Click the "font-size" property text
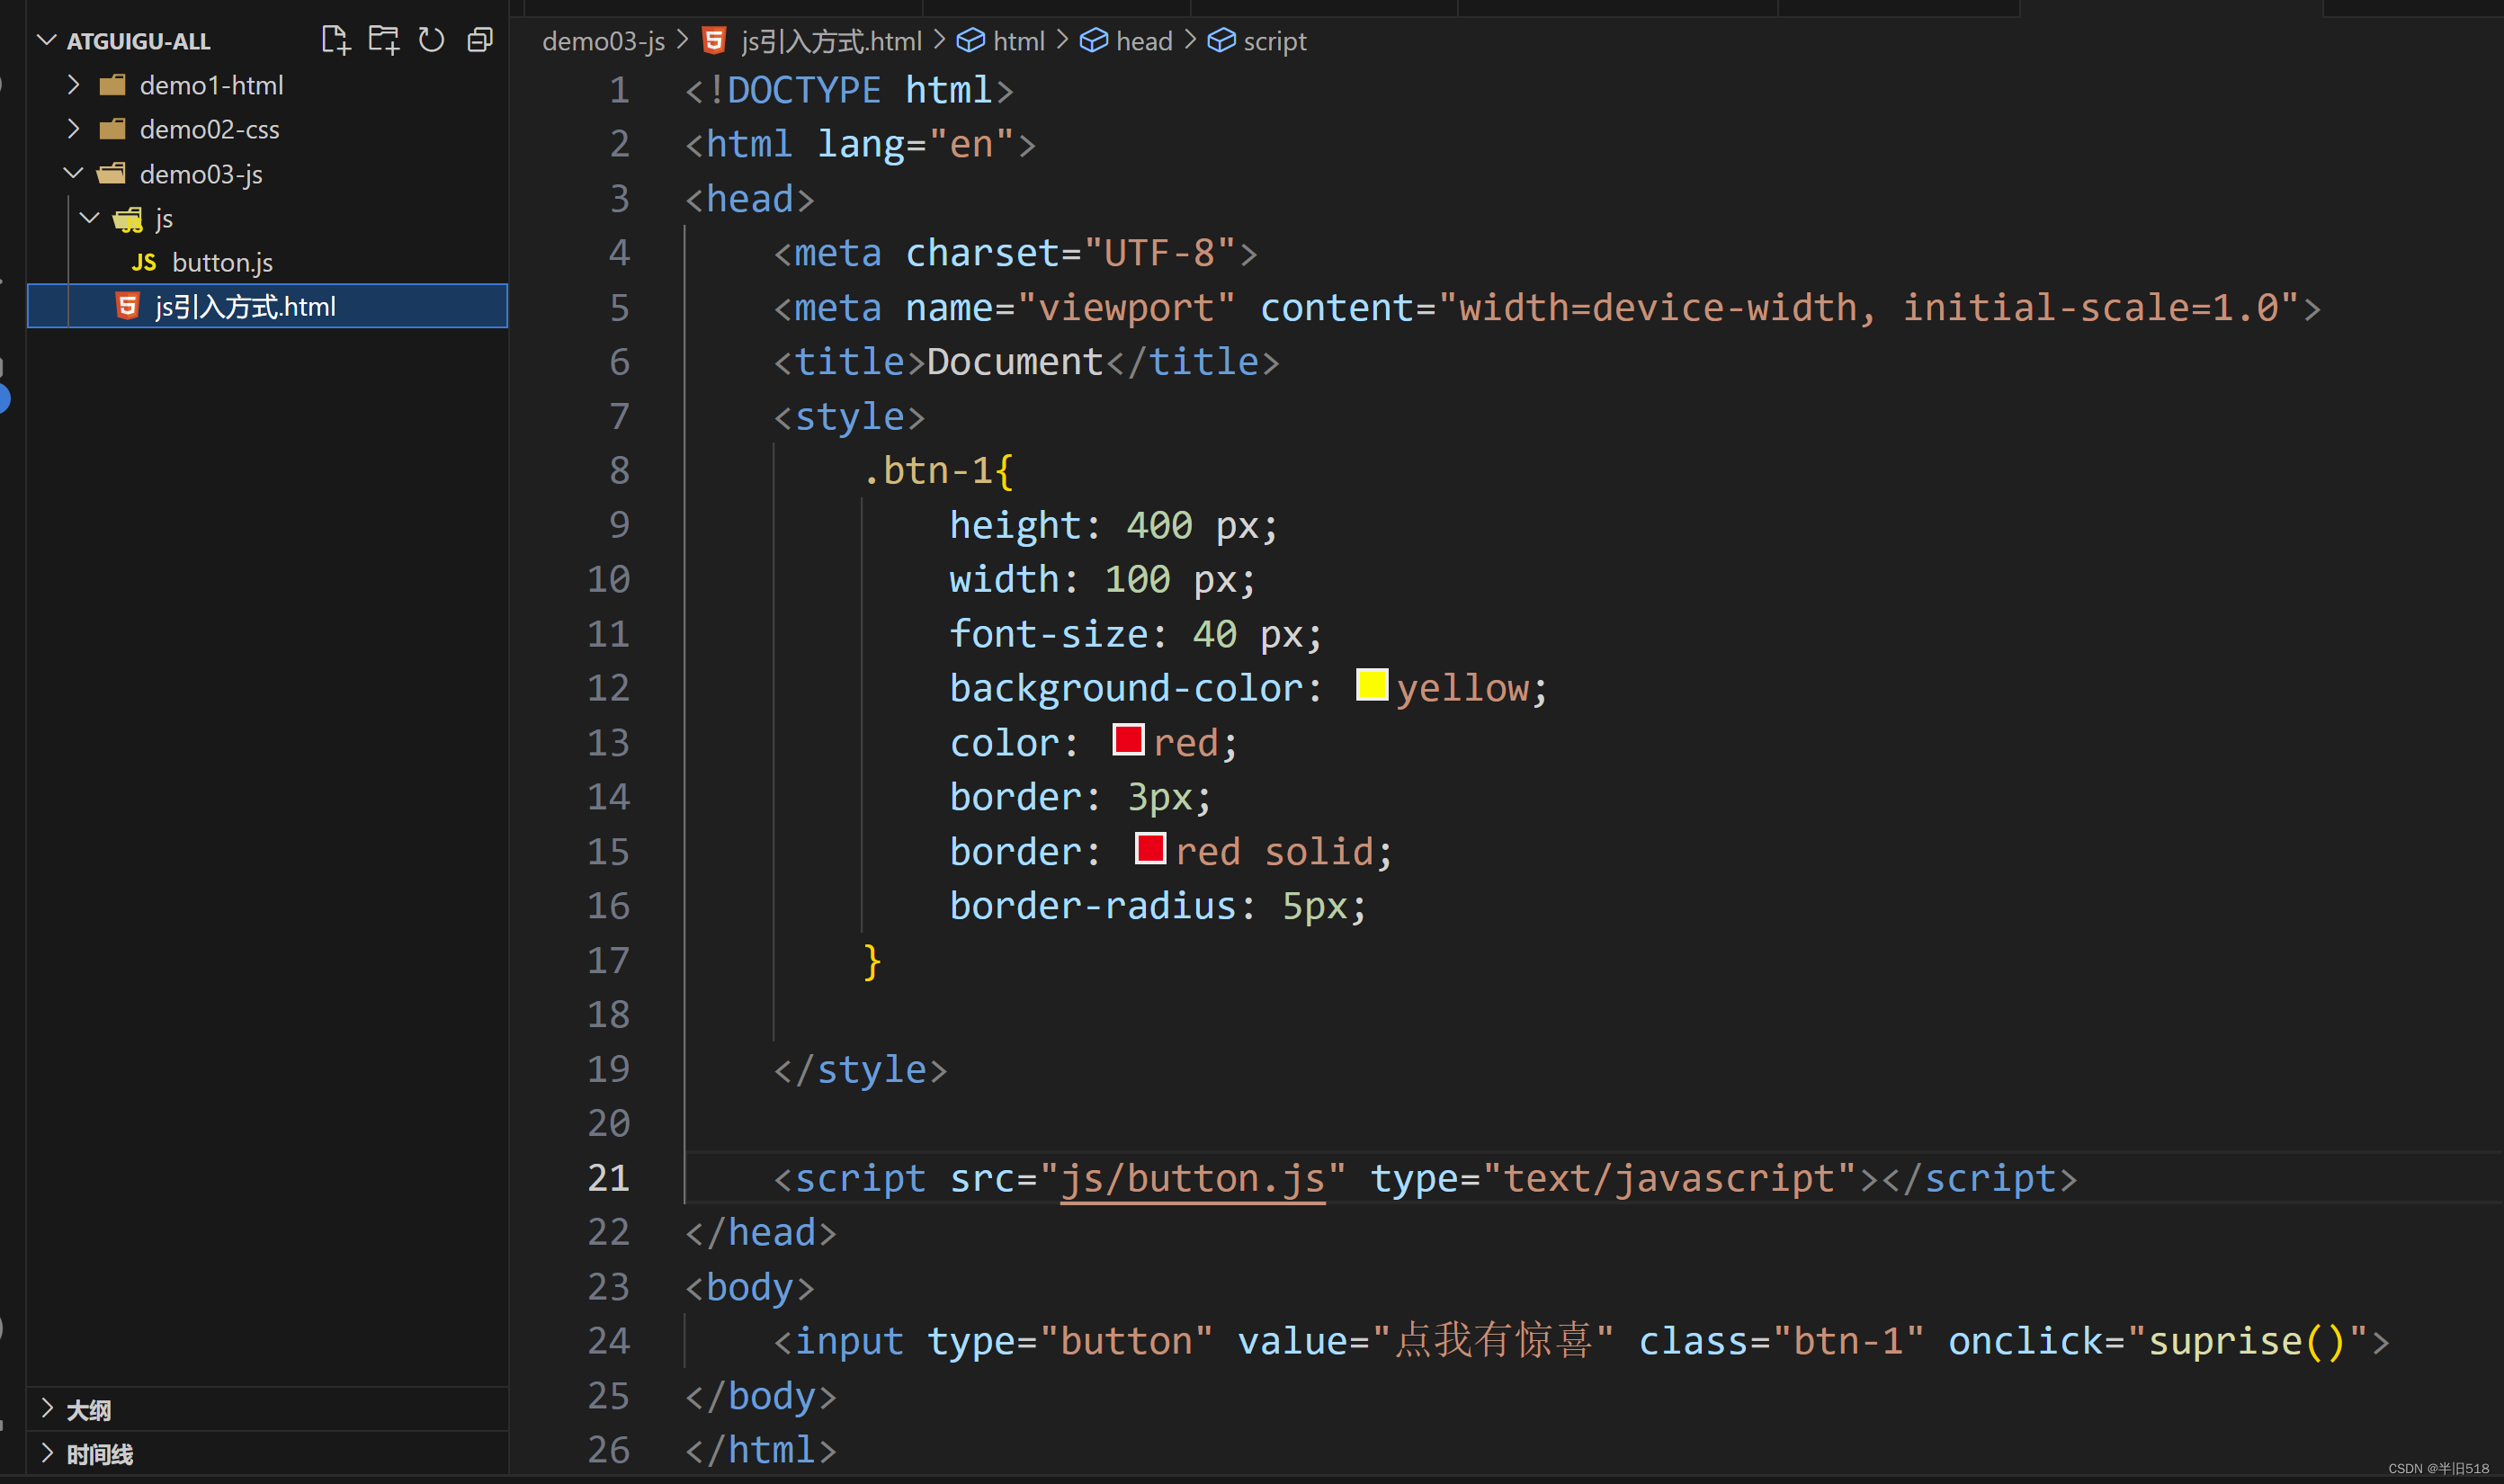 point(1048,633)
